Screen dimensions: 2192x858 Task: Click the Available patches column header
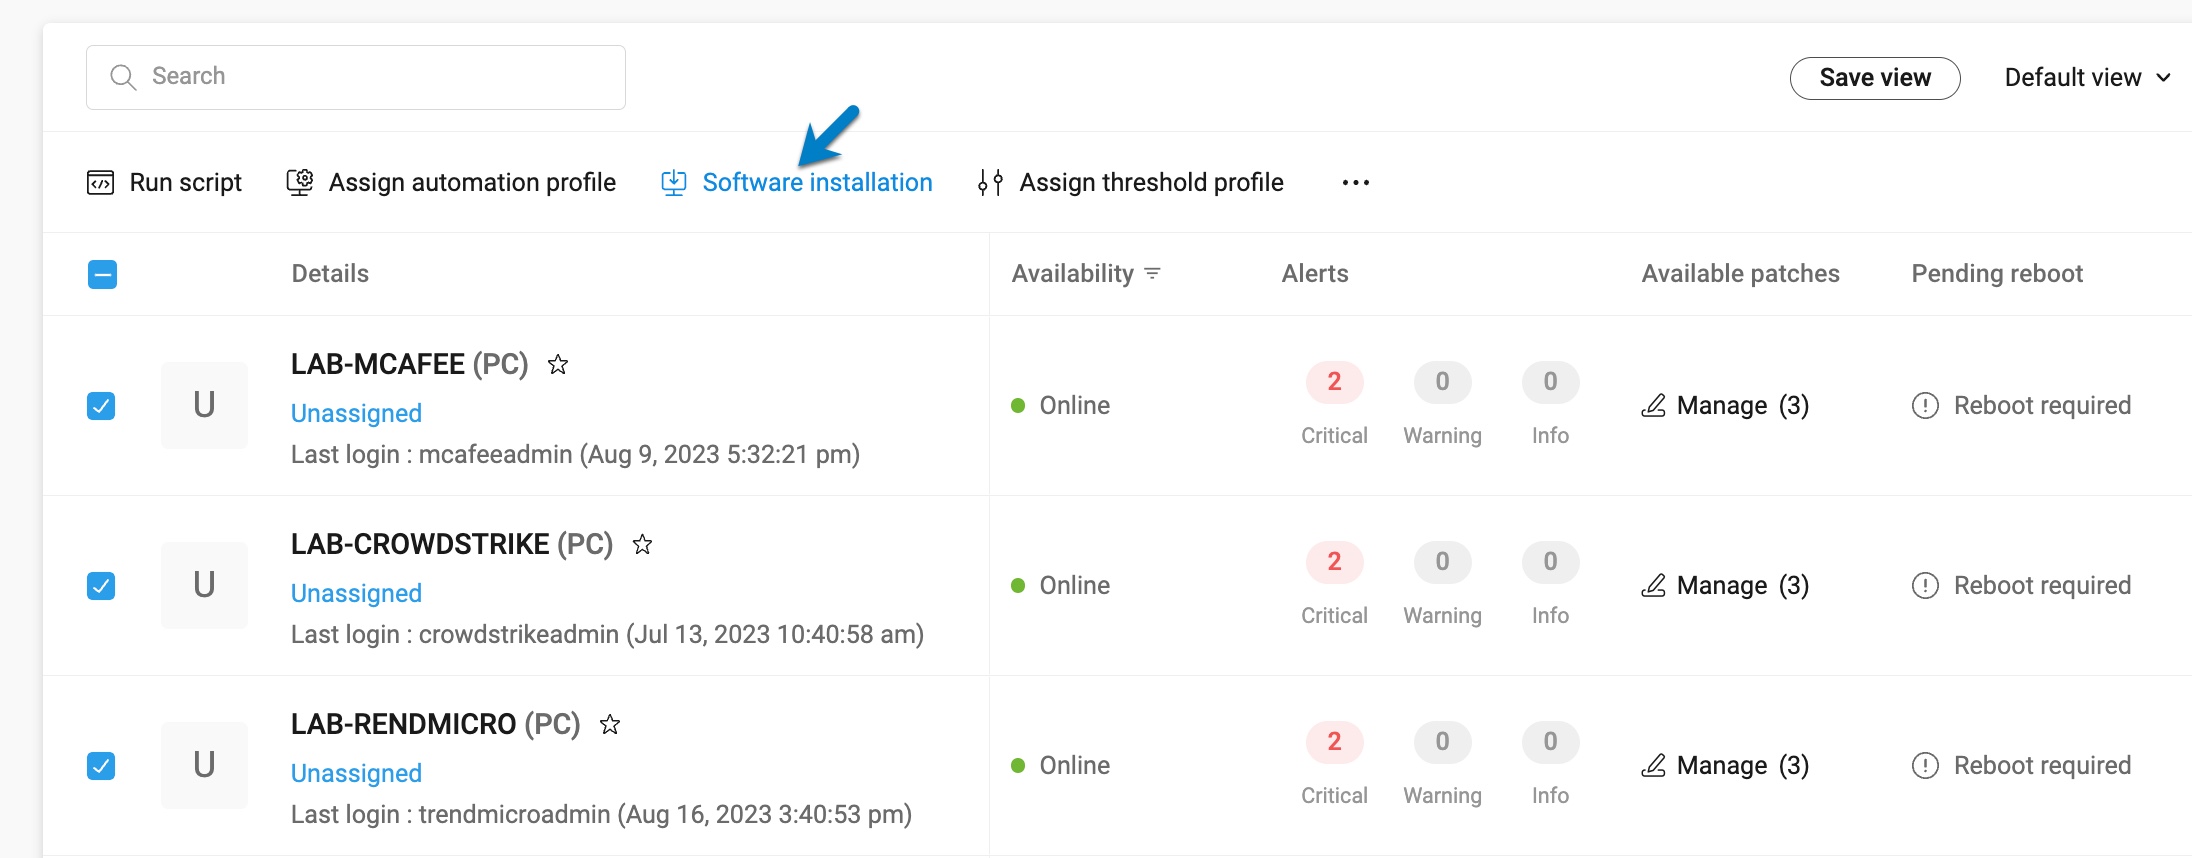pos(1740,273)
